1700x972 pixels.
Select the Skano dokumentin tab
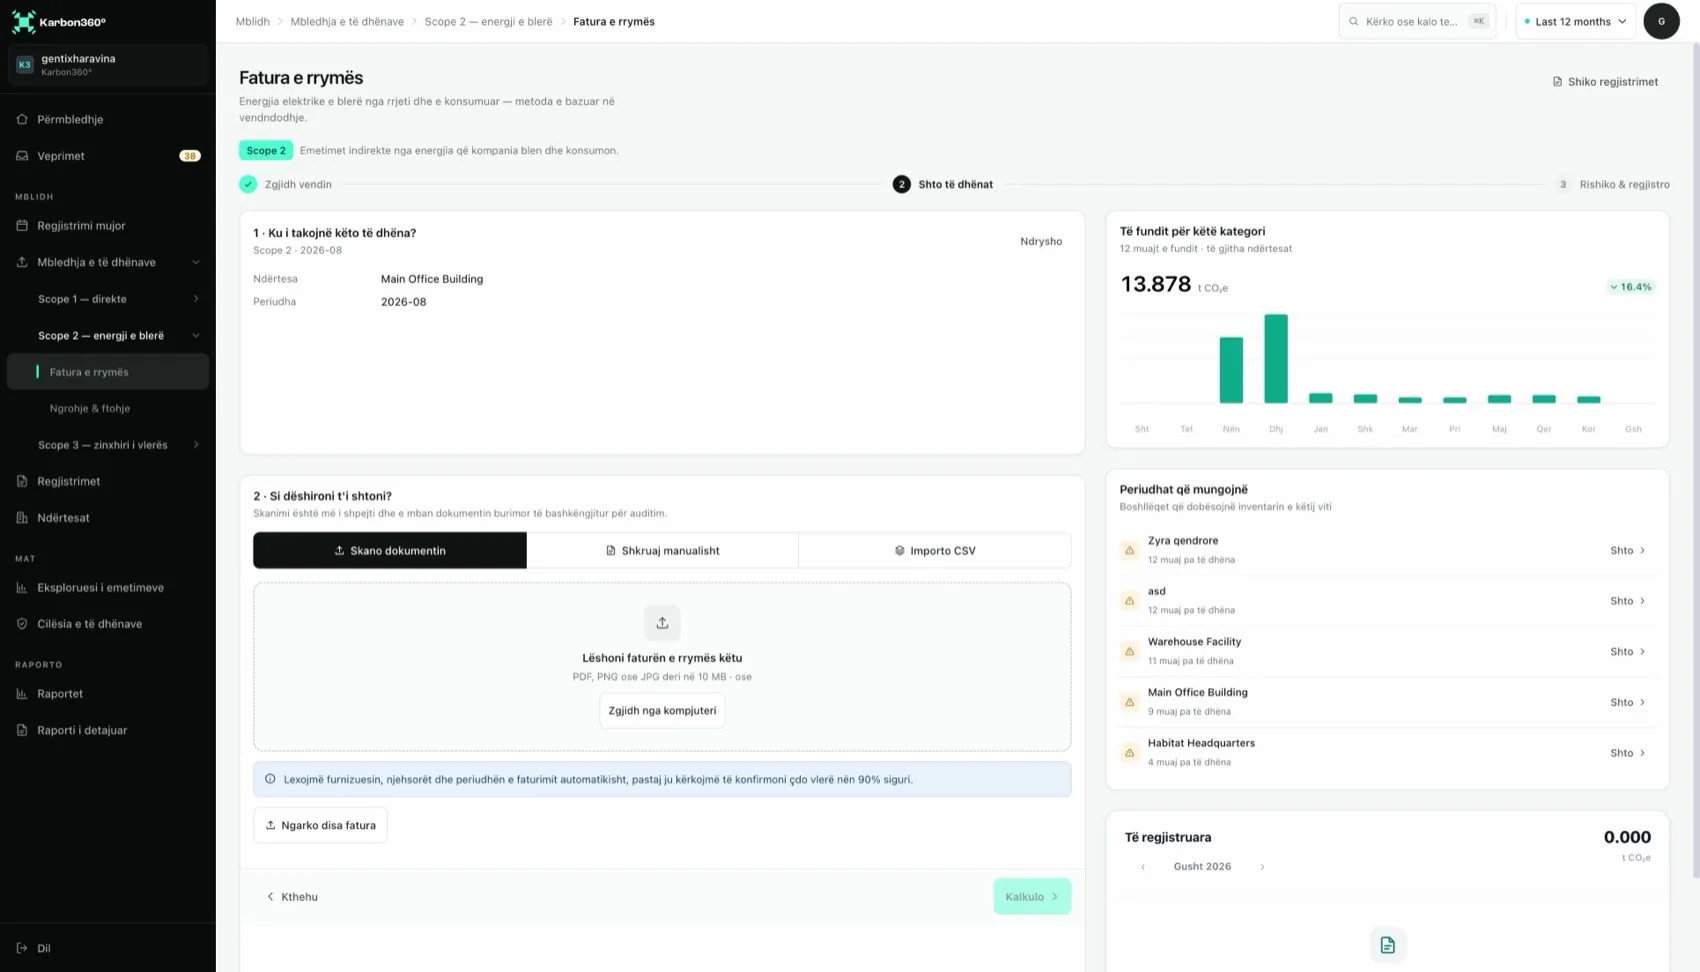(390, 550)
